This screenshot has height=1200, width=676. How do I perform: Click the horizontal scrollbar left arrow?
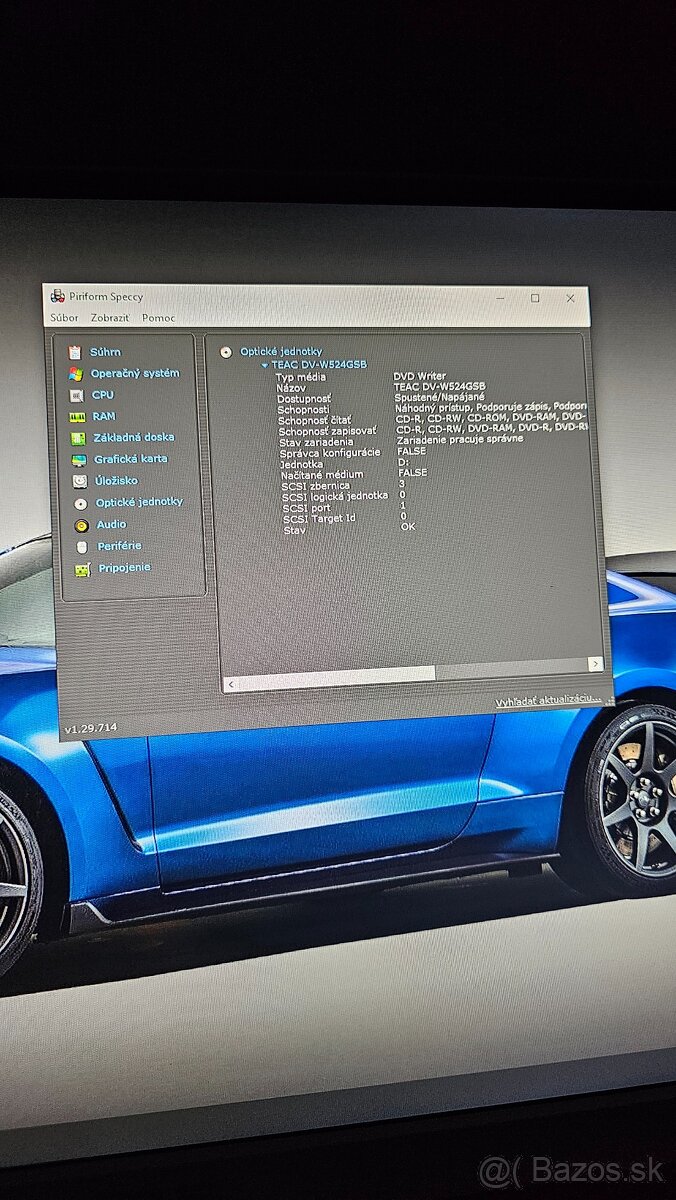(231, 685)
